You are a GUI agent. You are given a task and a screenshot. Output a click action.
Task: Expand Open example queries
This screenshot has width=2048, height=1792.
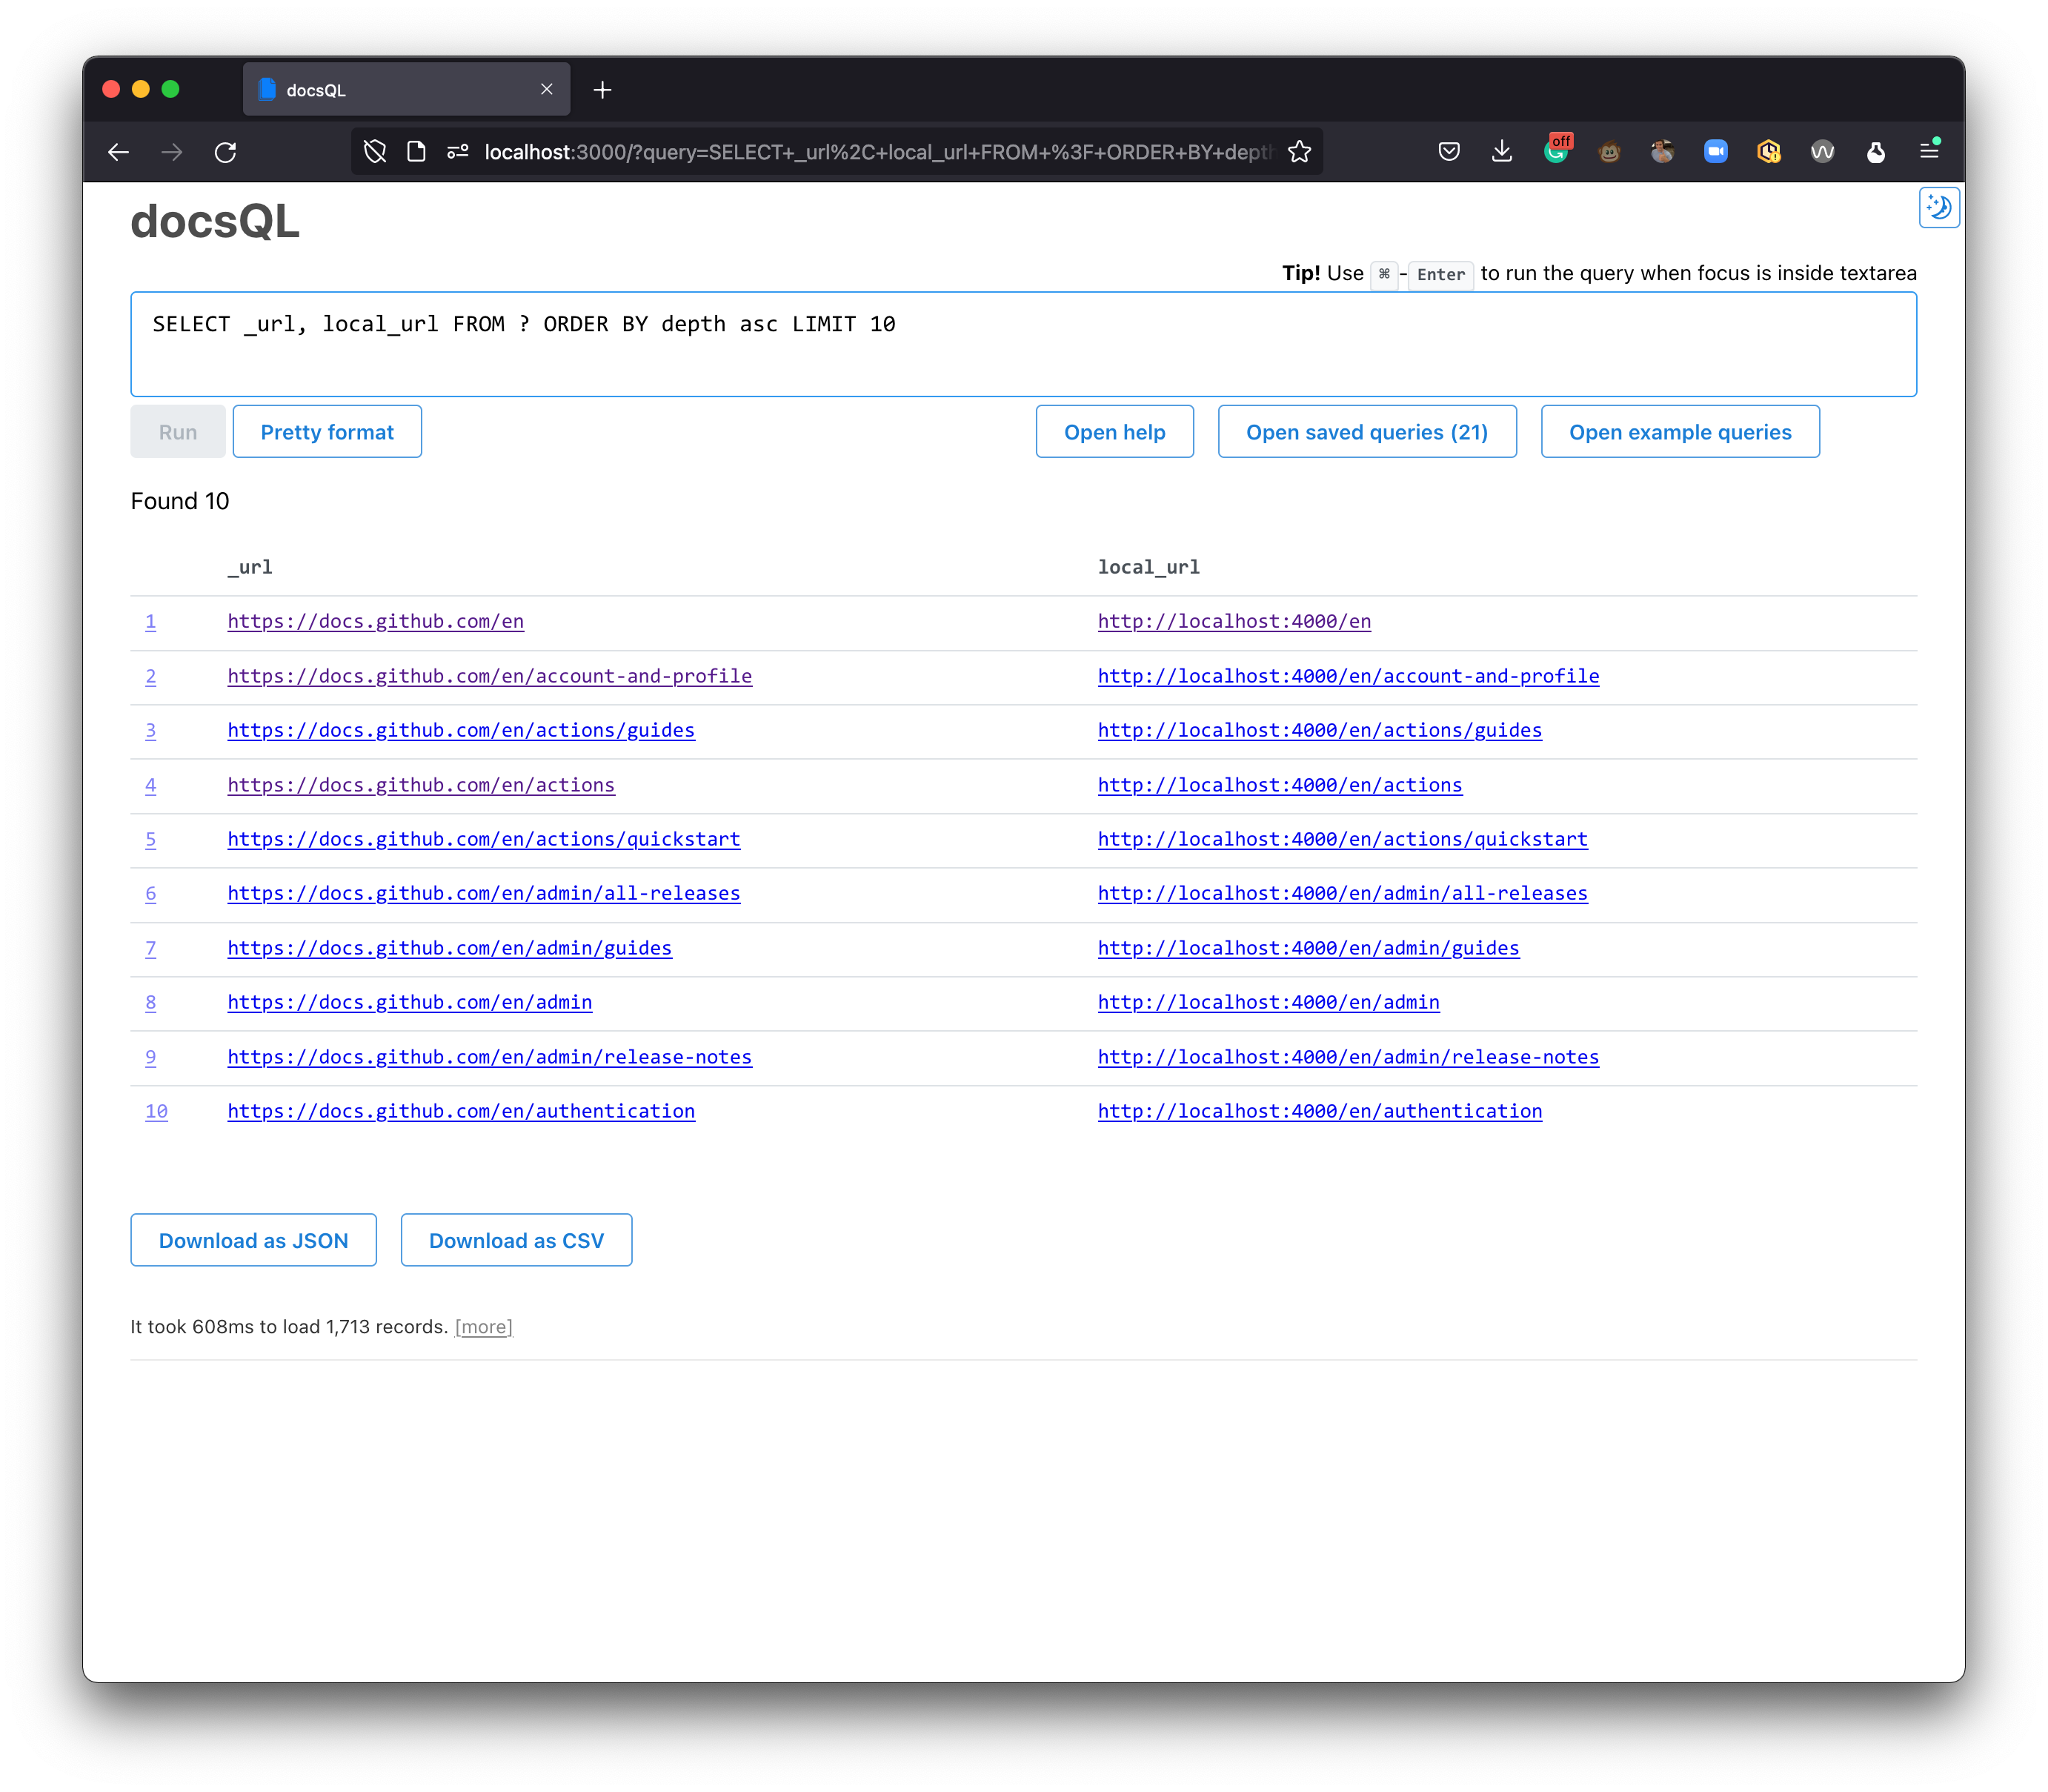(1679, 432)
